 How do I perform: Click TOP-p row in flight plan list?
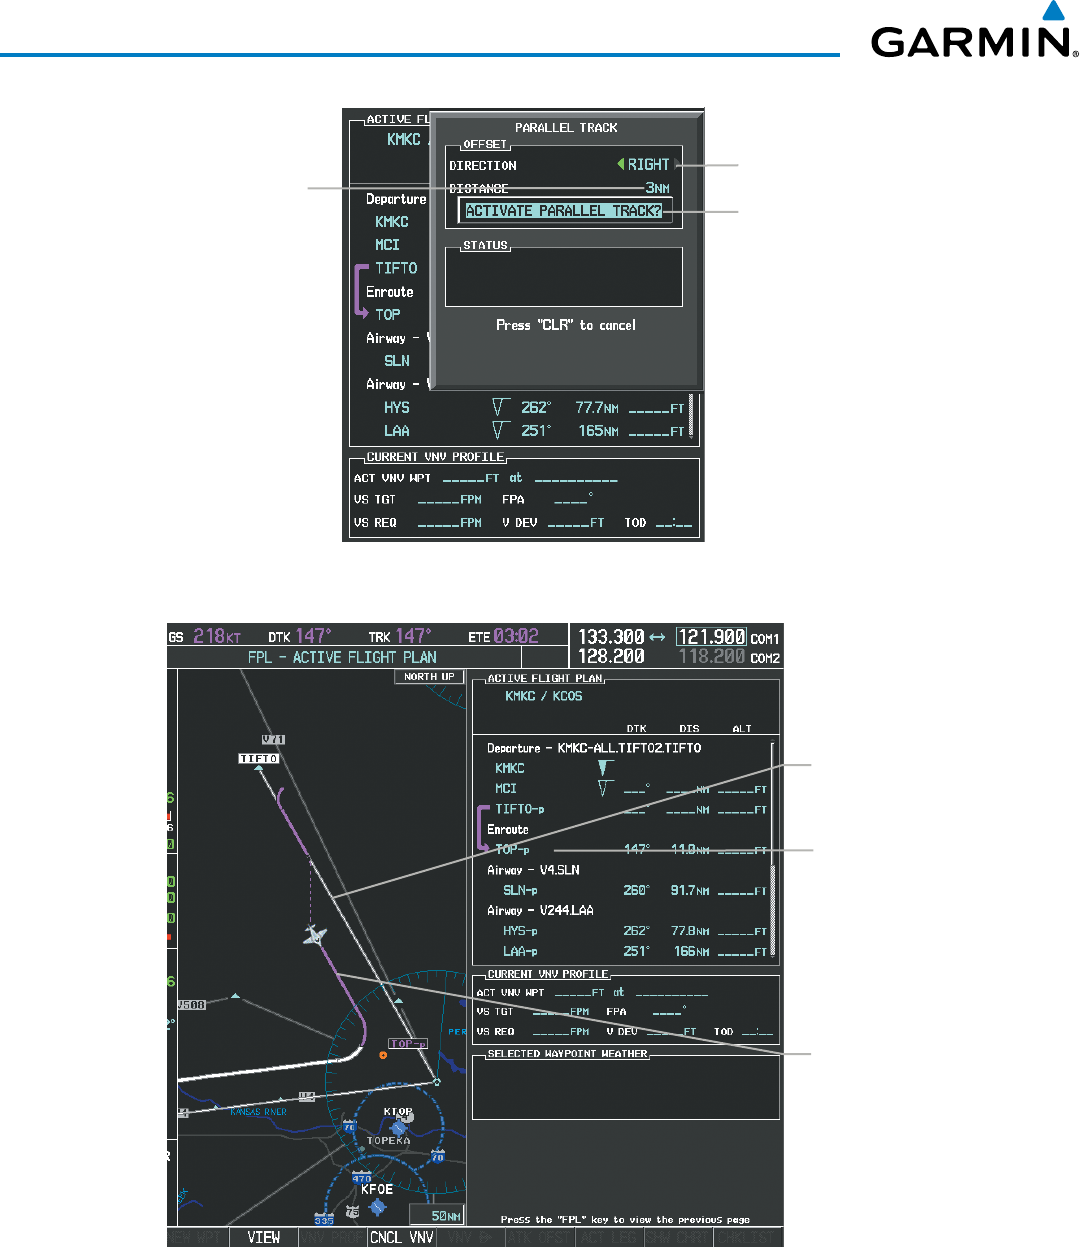[631, 850]
